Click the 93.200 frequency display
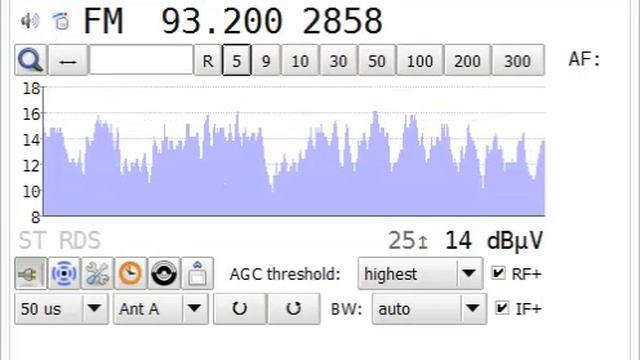 pyautogui.click(x=222, y=21)
